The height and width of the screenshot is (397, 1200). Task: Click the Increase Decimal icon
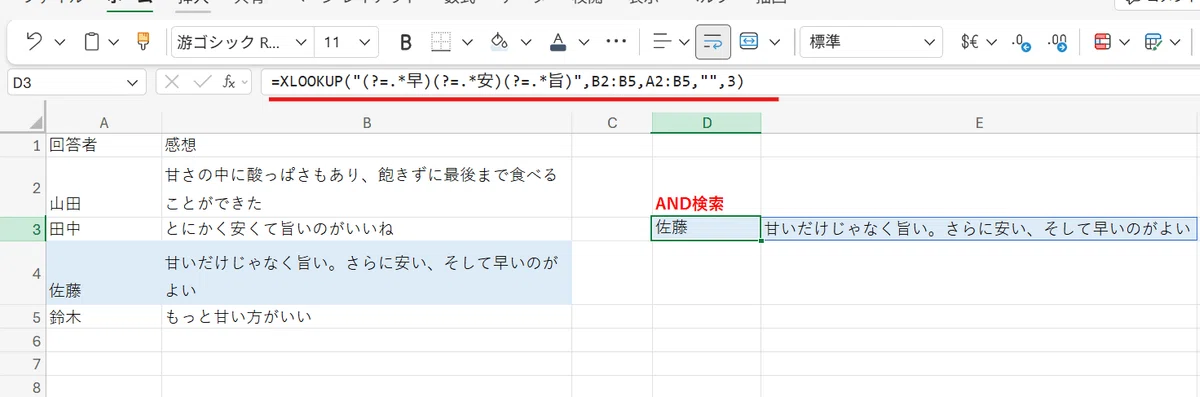click(1058, 42)
